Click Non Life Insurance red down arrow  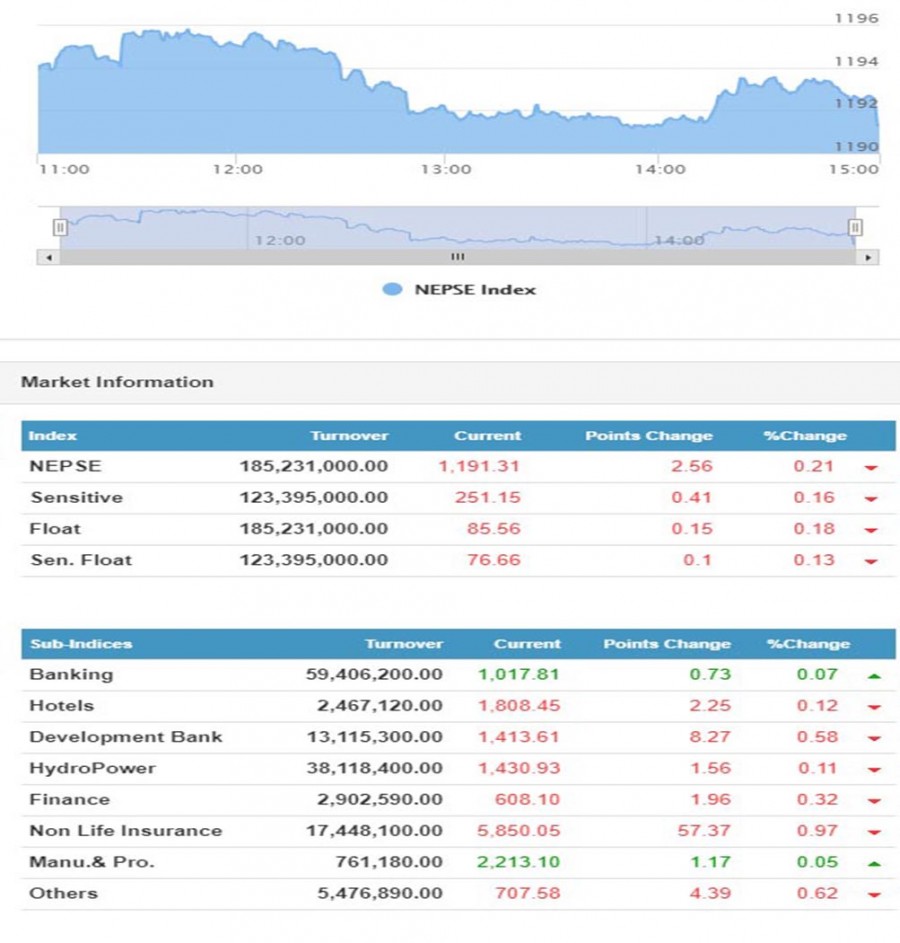point(874,832)
